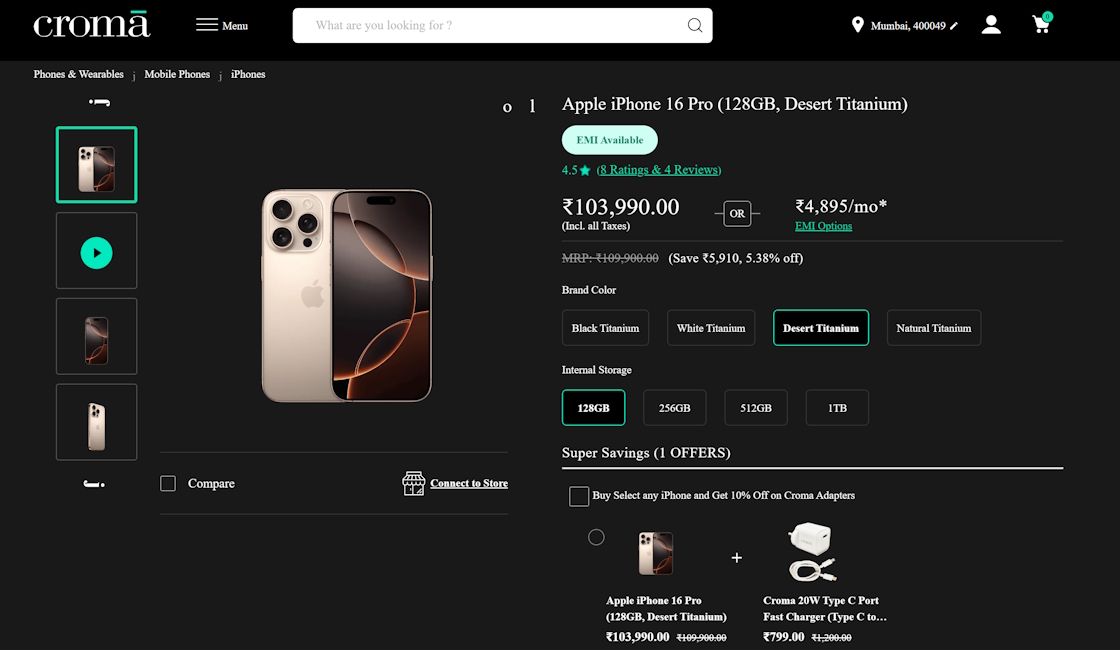
Task: Enable the Compare checkbox
Action: tap(167, 483)
